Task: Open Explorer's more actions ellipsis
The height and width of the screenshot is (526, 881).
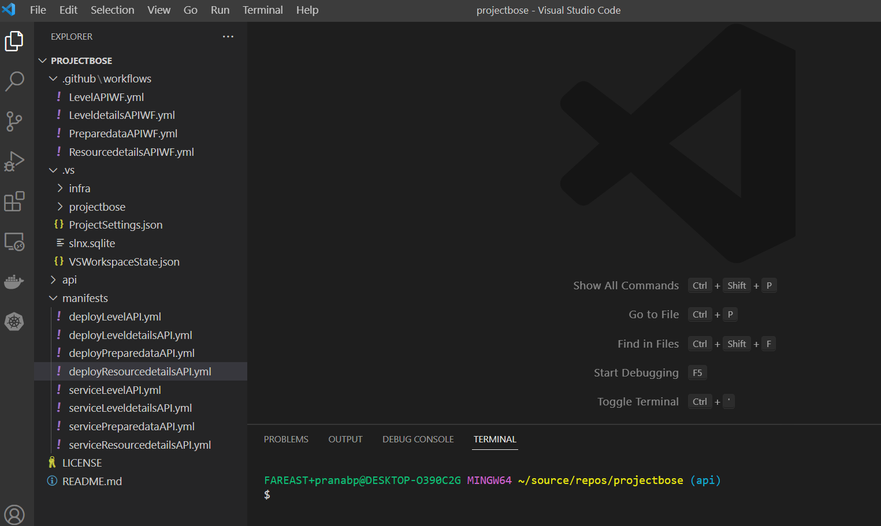Action: (x=228, y=37)
